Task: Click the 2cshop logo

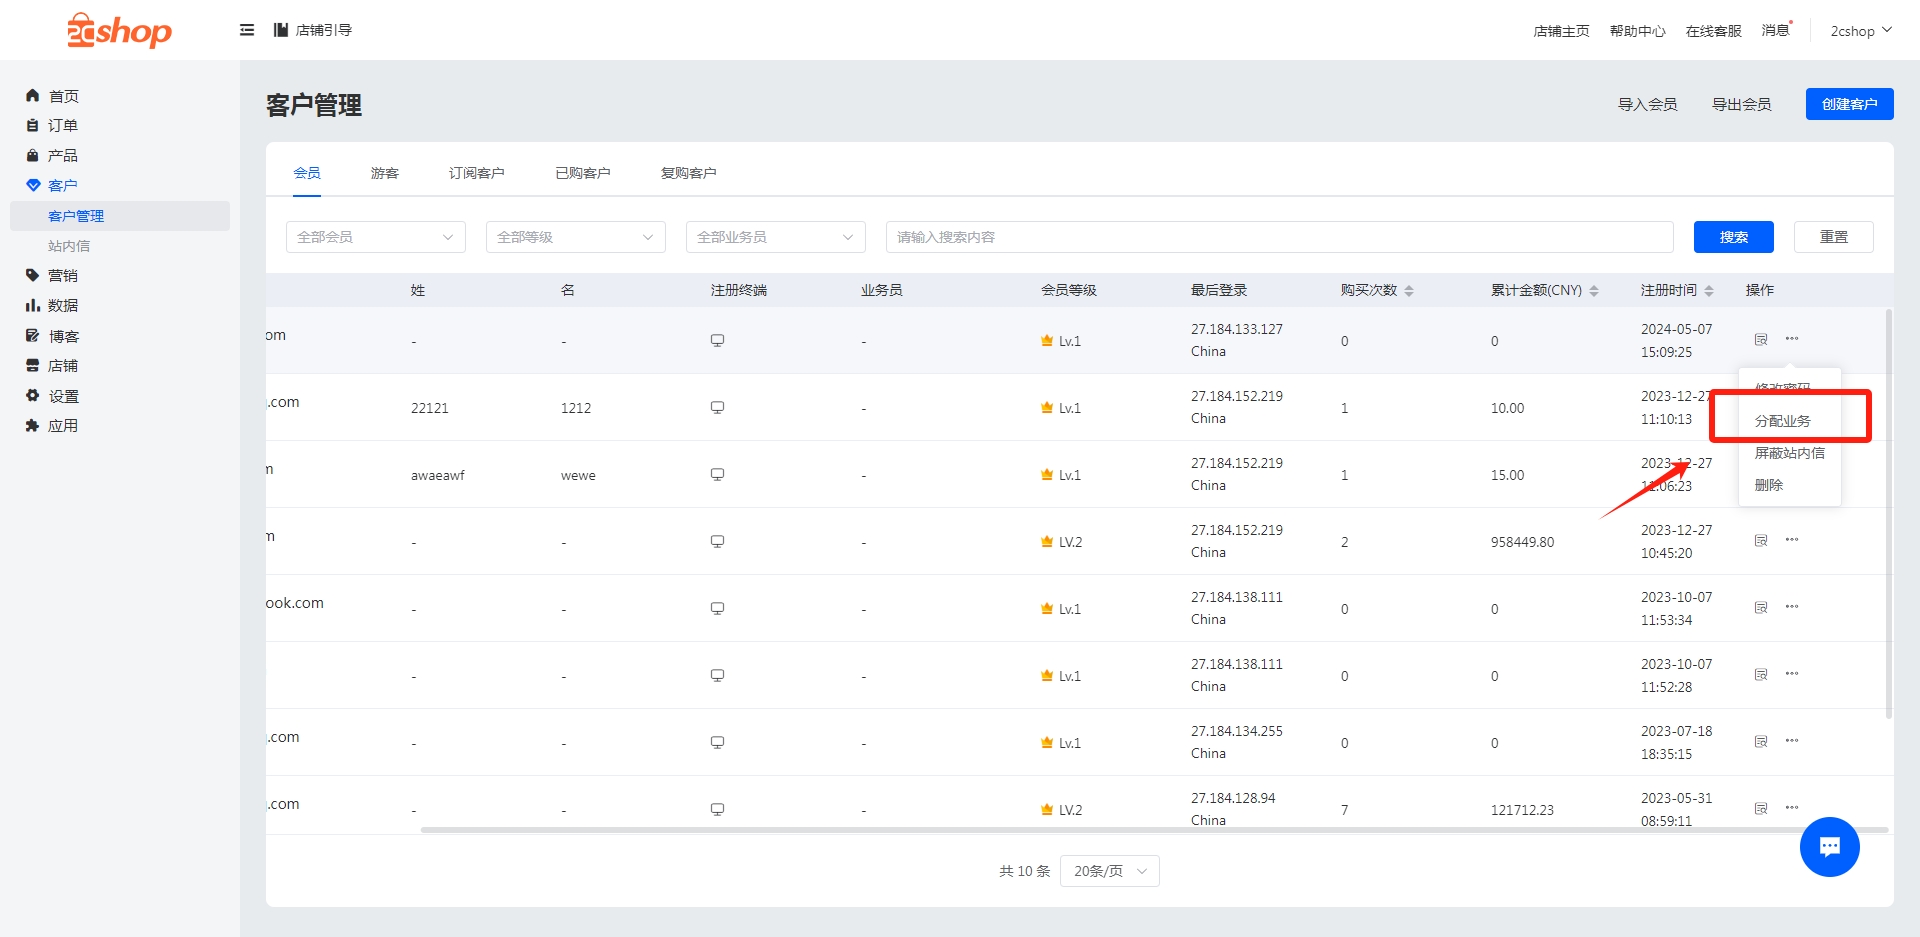Action: click(x=119, y=31)
